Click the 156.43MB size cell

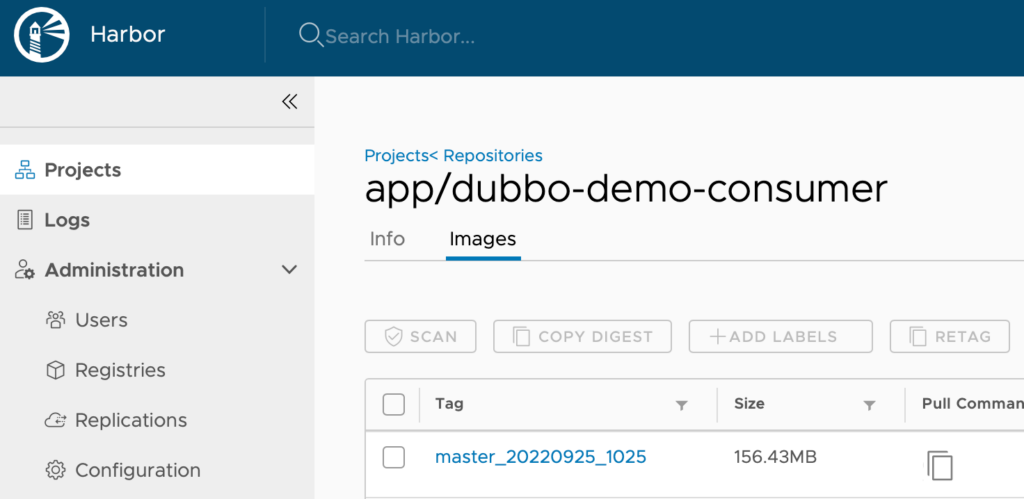click(x=775, y=457)
